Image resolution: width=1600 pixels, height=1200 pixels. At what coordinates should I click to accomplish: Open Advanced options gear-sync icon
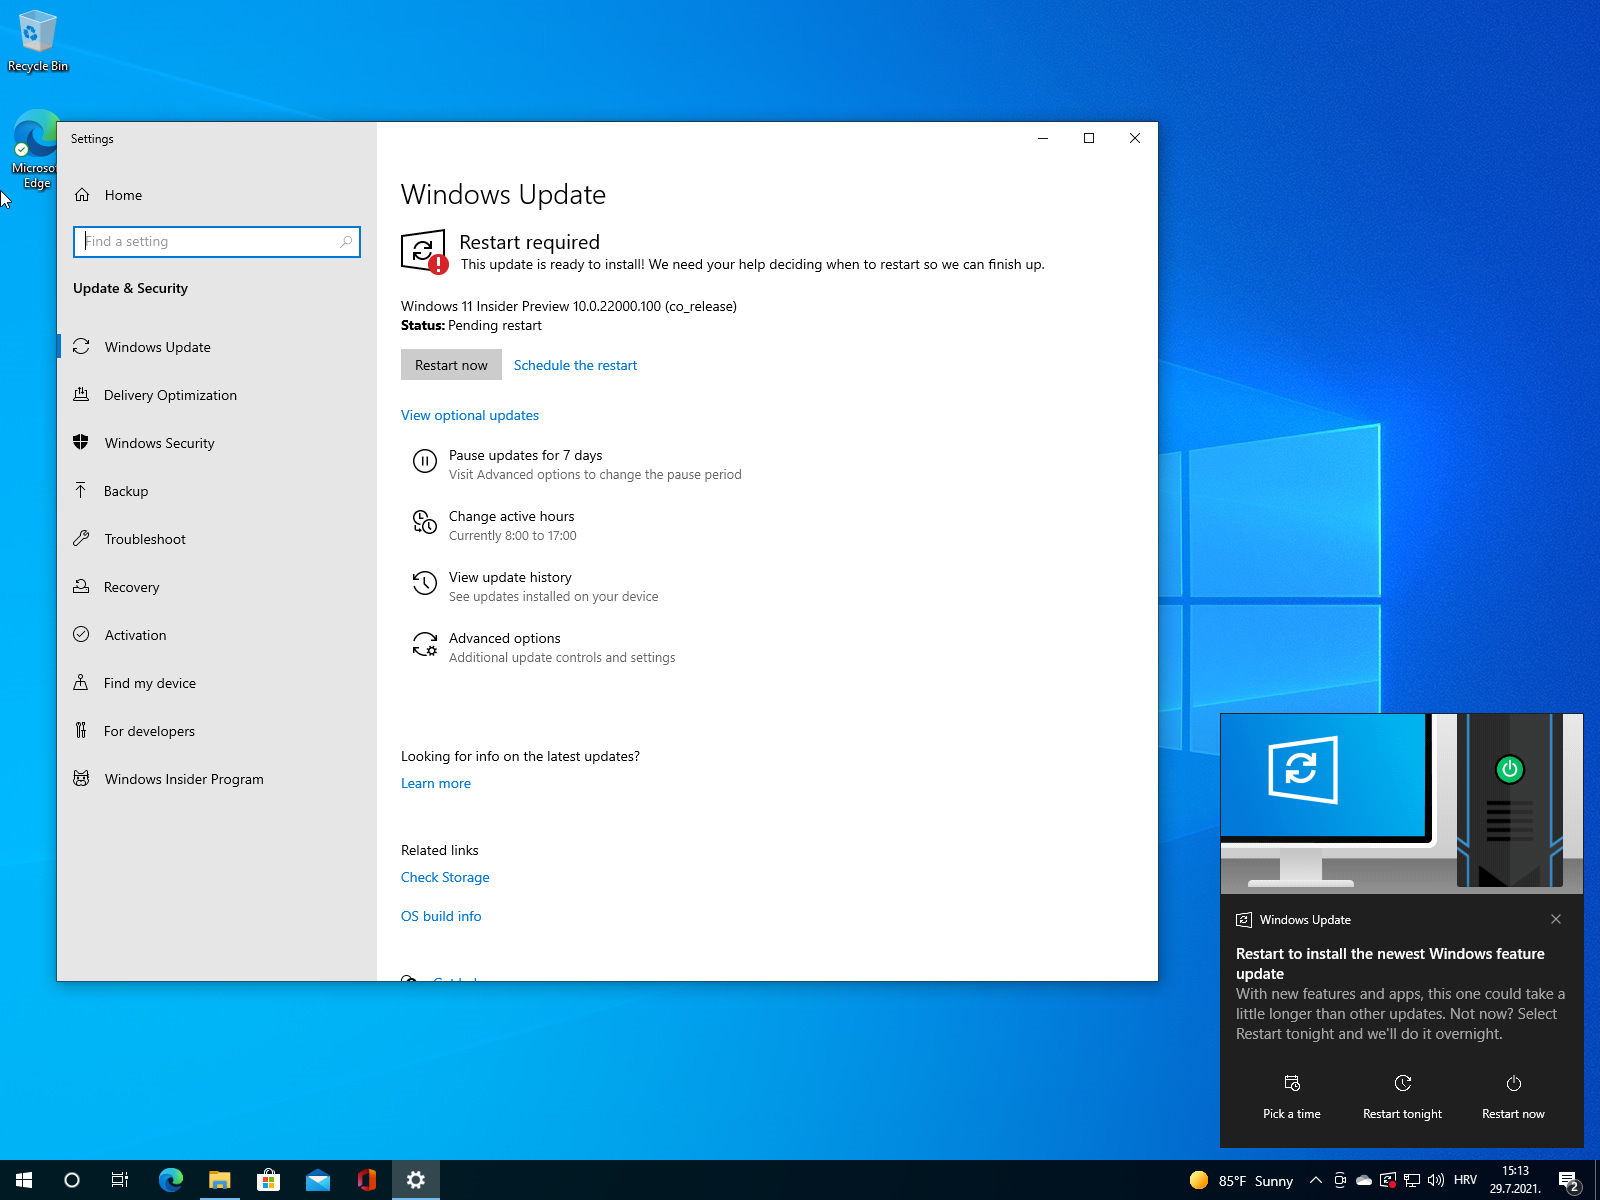425,644
